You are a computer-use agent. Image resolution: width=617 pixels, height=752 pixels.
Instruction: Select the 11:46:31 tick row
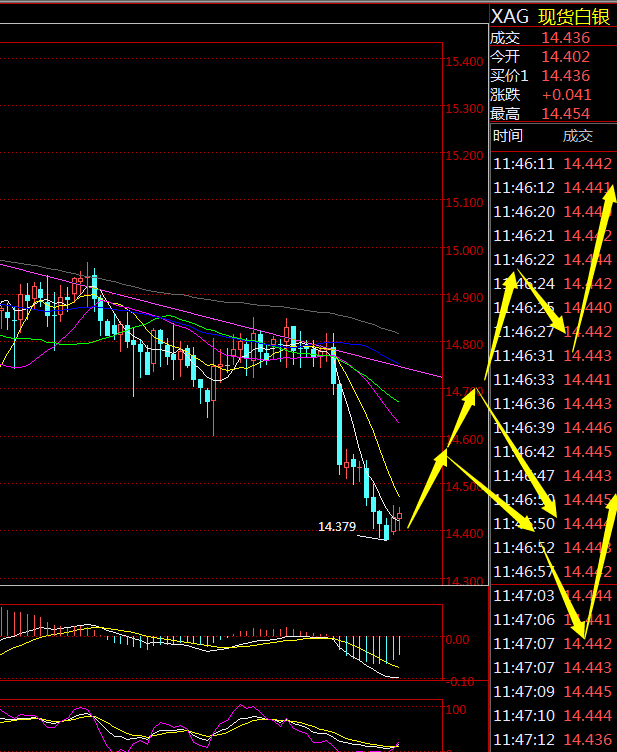[553, 355]
